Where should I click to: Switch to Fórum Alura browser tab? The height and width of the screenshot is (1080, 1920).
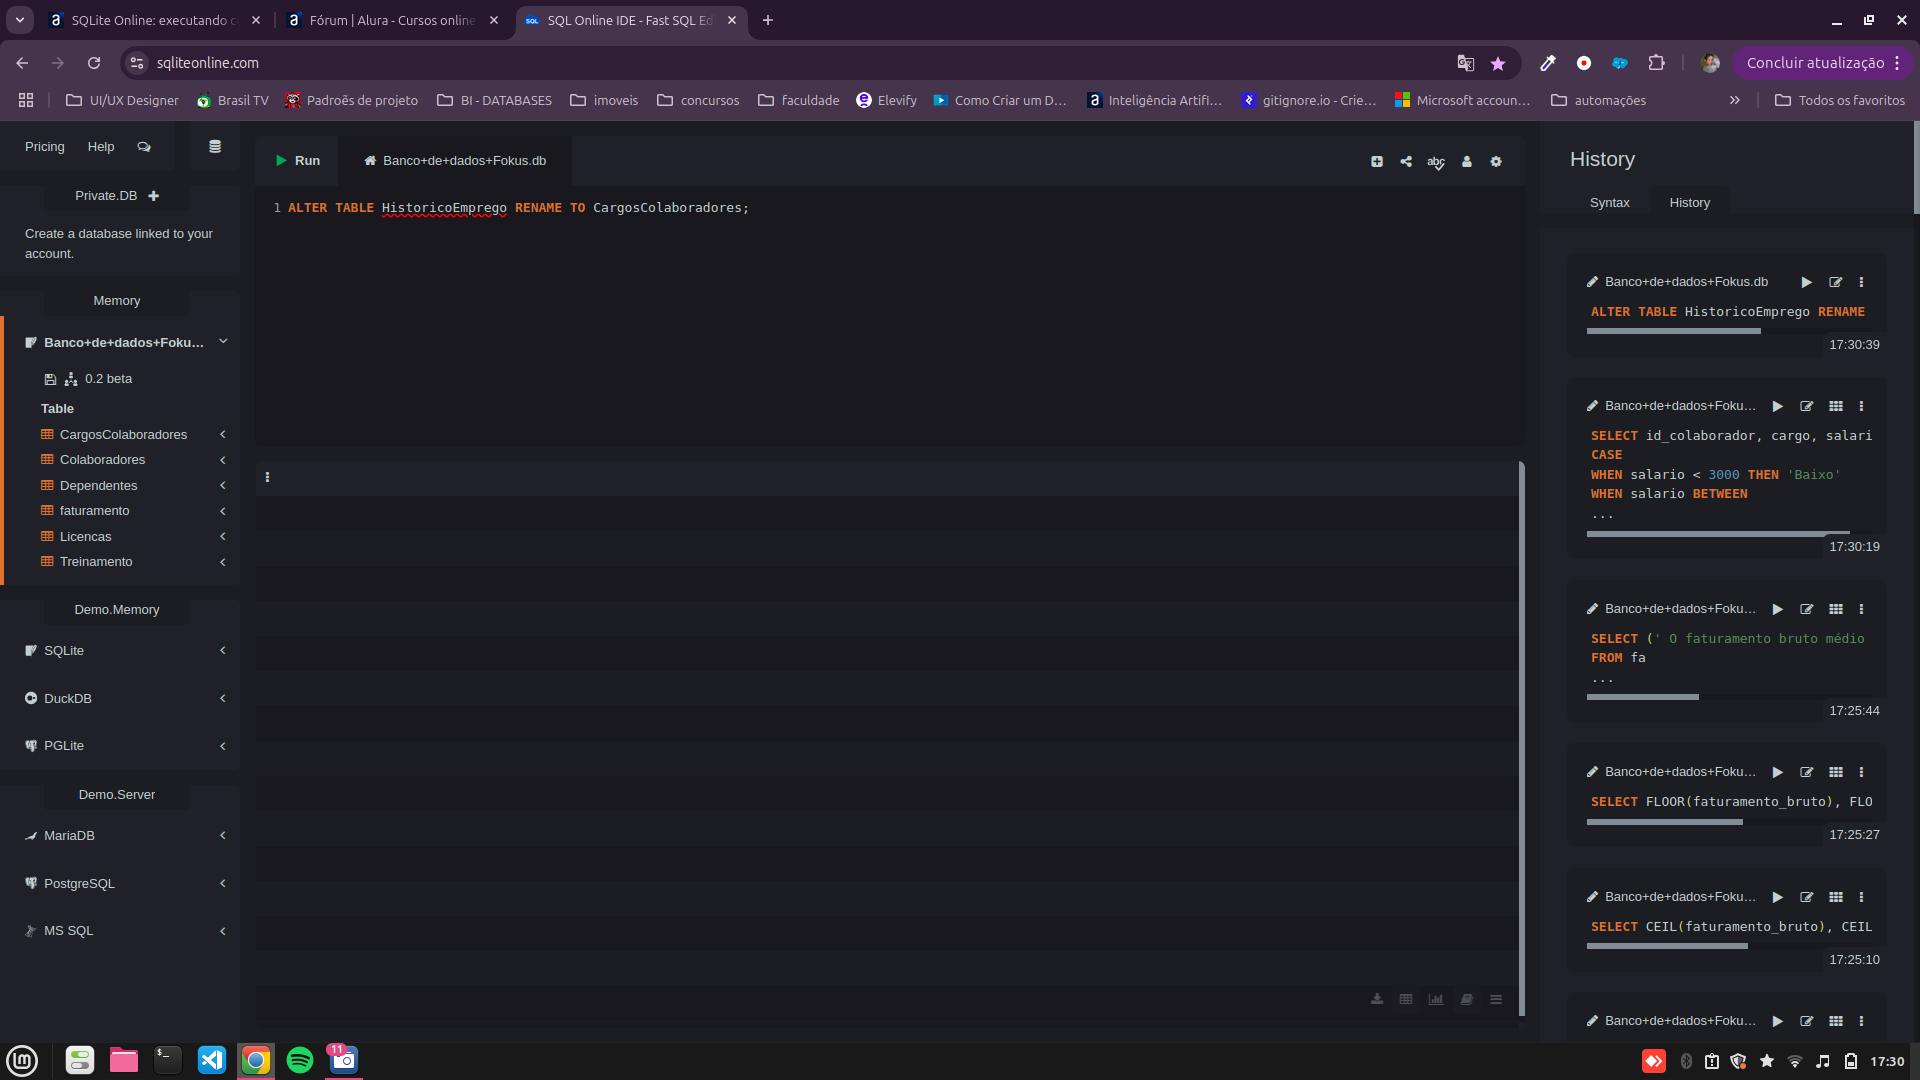click(392, 20)
